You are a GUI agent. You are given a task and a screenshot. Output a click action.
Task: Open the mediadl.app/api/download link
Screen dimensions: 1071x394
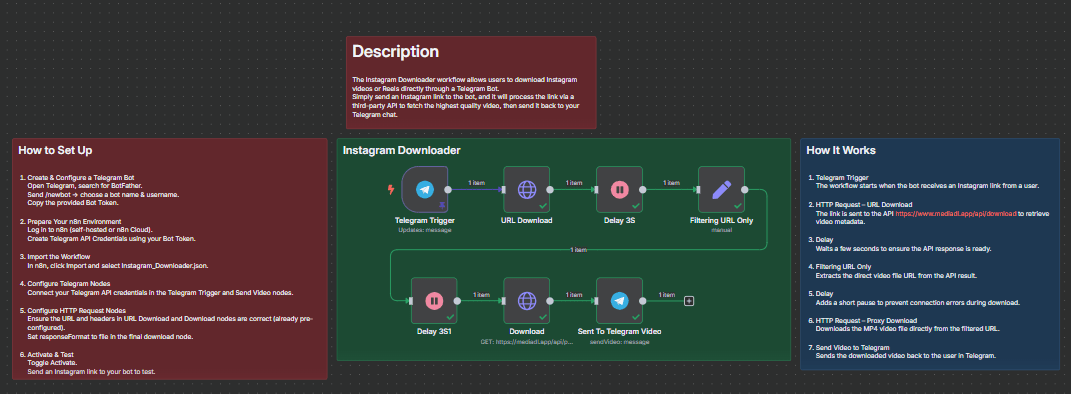956,214
